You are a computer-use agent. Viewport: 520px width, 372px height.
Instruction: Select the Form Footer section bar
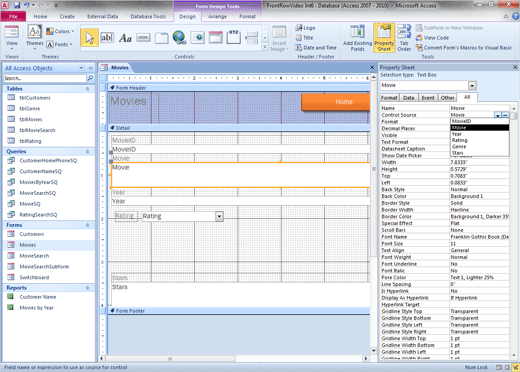pos(239,311)
